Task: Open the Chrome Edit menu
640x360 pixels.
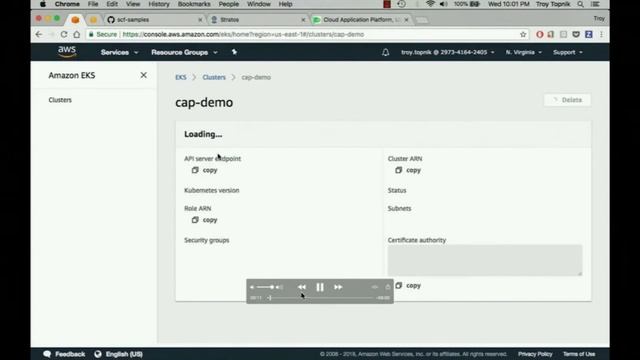Action: (112, 4)
